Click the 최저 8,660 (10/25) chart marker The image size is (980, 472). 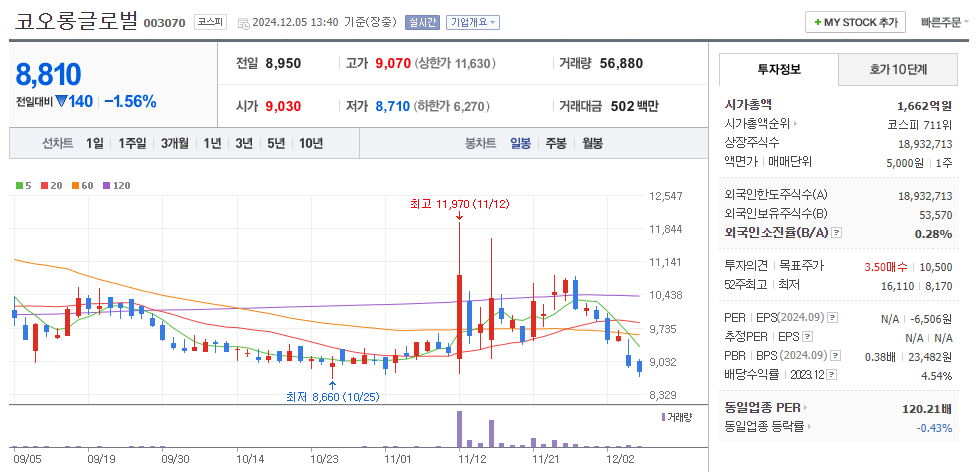click(x=332, y=397)
